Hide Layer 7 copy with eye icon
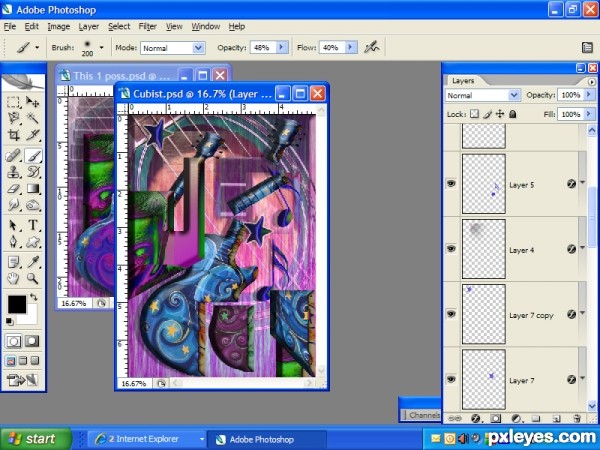Viewport: 600px width, 450px height. pos(452,314)
